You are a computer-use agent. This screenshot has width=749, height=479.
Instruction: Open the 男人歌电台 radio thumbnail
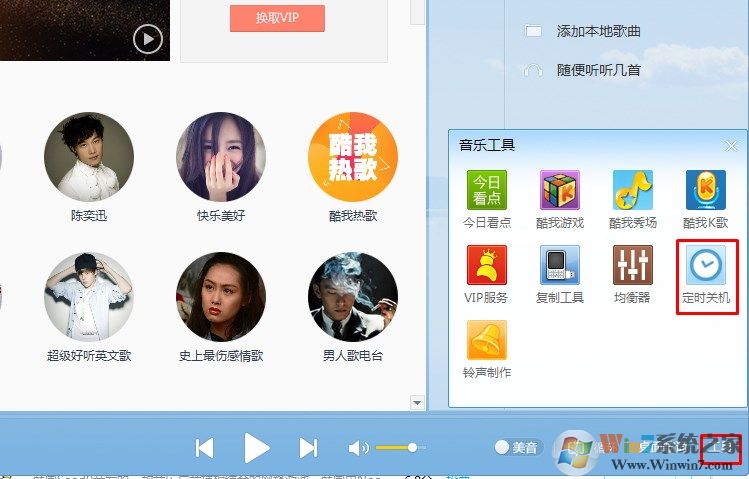pos(353,297)
